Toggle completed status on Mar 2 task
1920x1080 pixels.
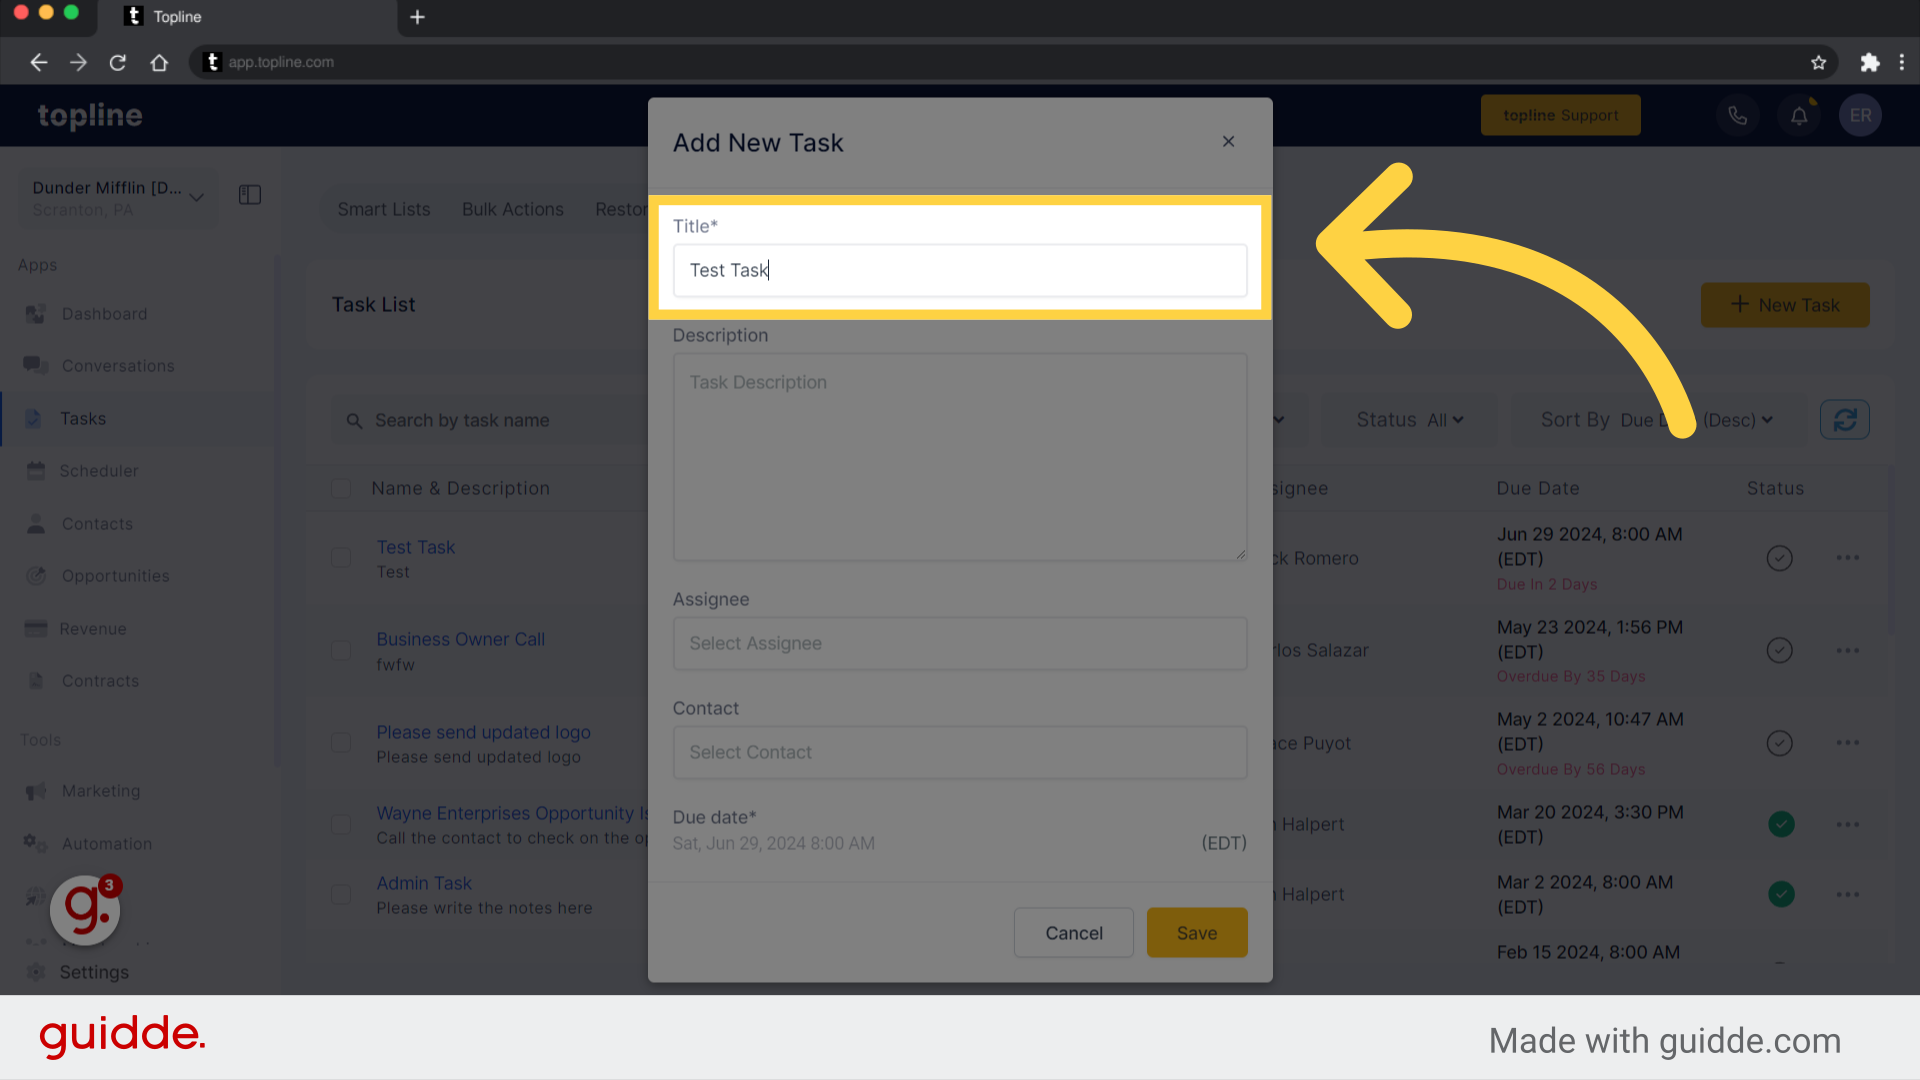click(x=1782, y=894)
